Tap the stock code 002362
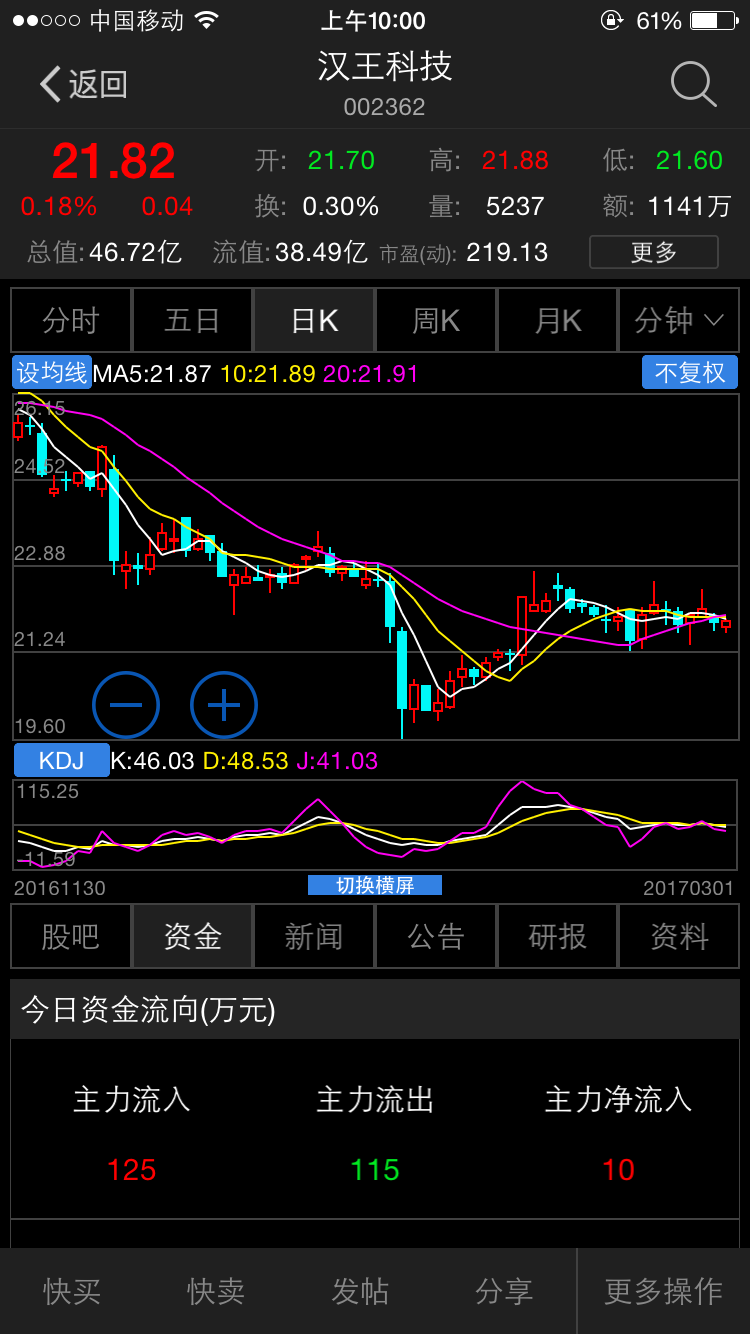Image resolution: width=750 pixels, height=1334 pixels. point(385,107)
